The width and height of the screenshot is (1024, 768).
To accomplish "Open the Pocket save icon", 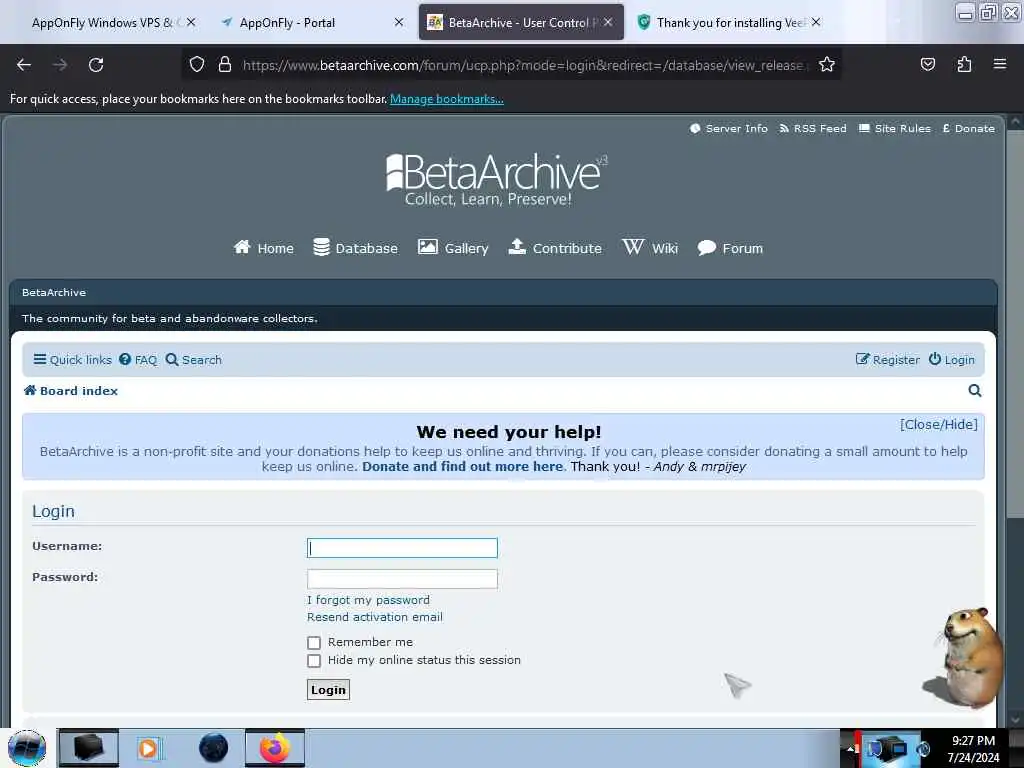I will coord(927,65).
